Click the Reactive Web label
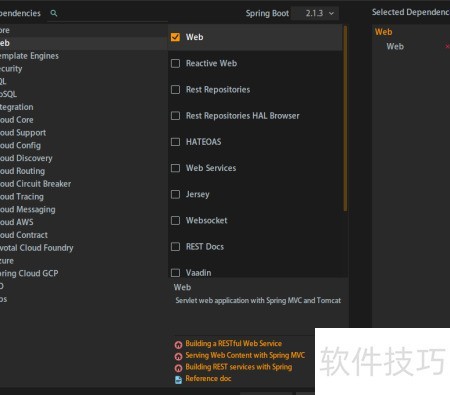The image size is (450, 395). (211, 63)
